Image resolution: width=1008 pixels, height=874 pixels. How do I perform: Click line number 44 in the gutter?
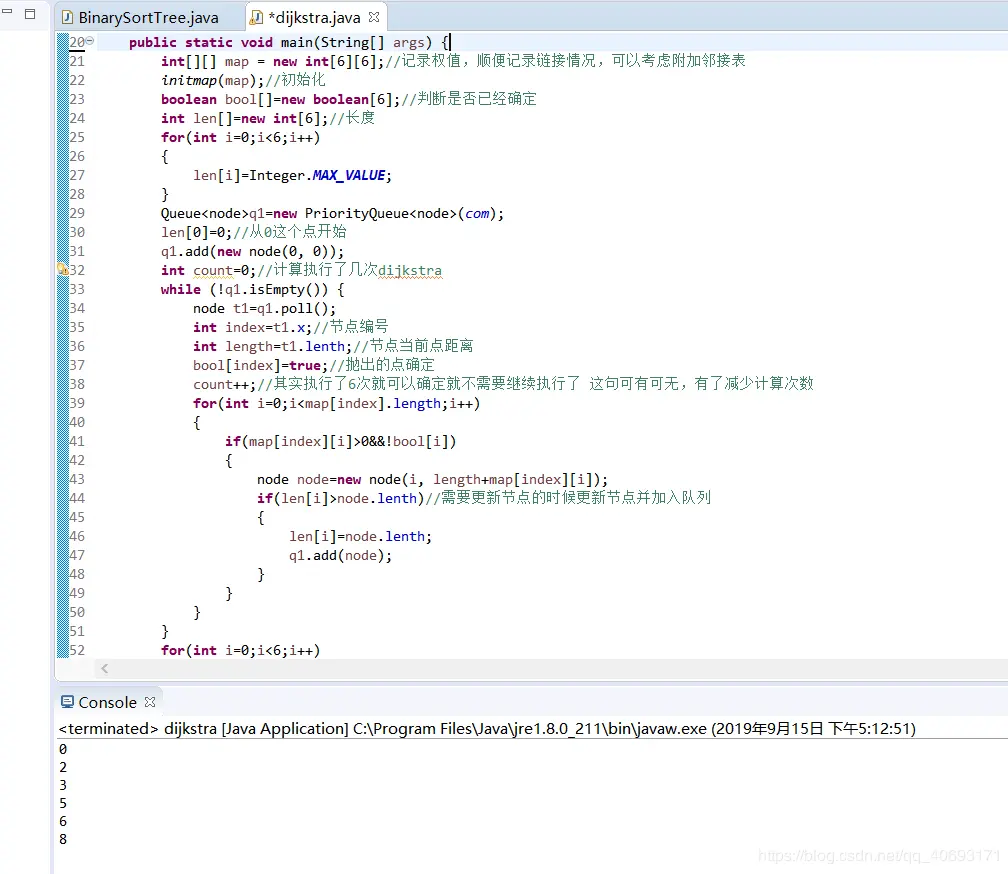[x=77, y=498]
